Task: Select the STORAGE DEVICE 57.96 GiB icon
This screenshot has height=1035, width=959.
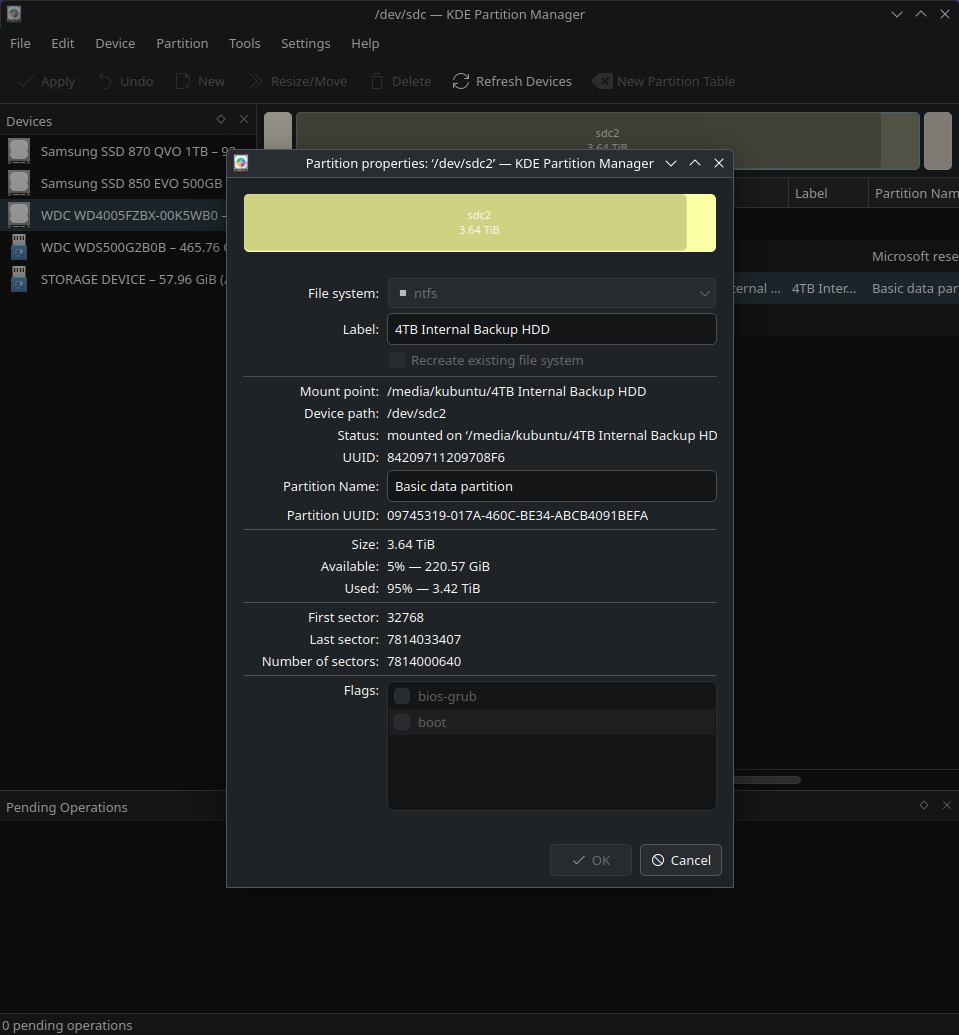Action: tap(19, 280)
